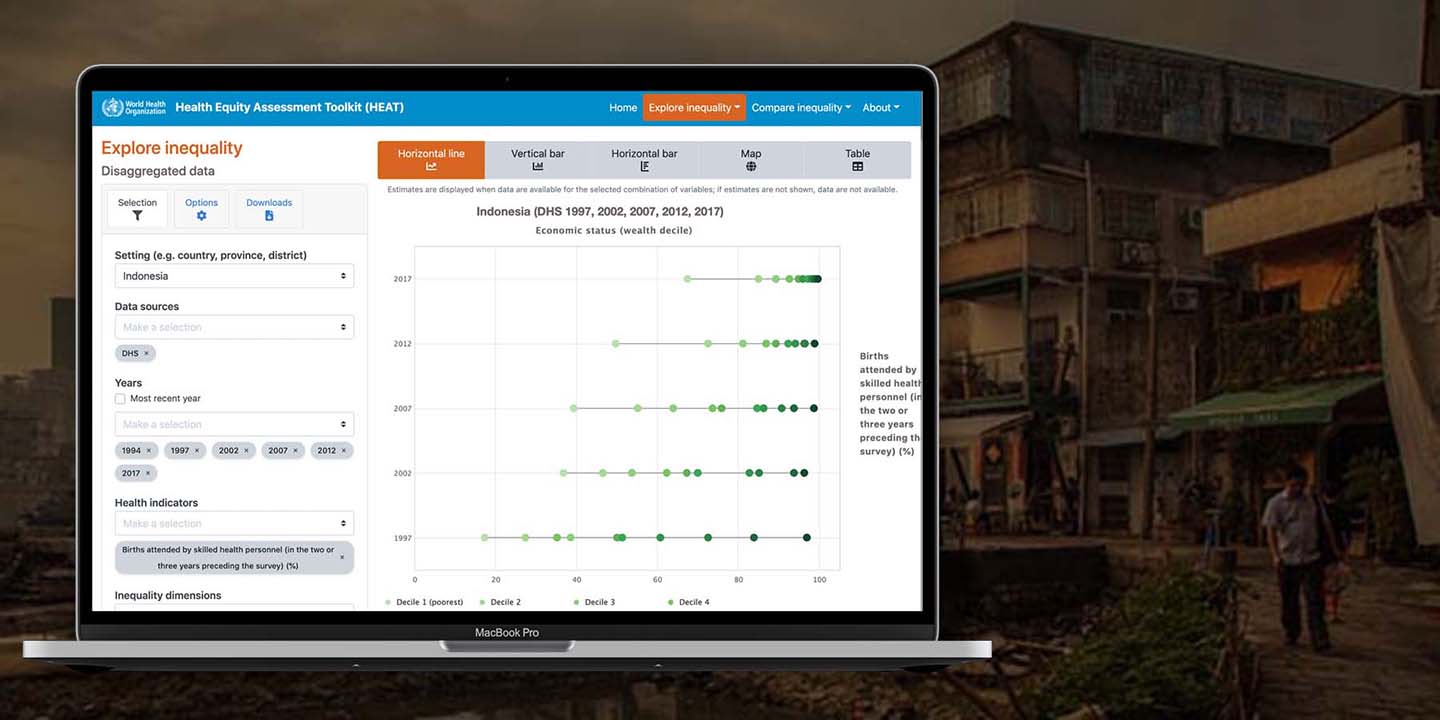This screenshot has width=1440, height=720.
Task: Enable the Most recent year checkbox
Action: pos(120,398)
